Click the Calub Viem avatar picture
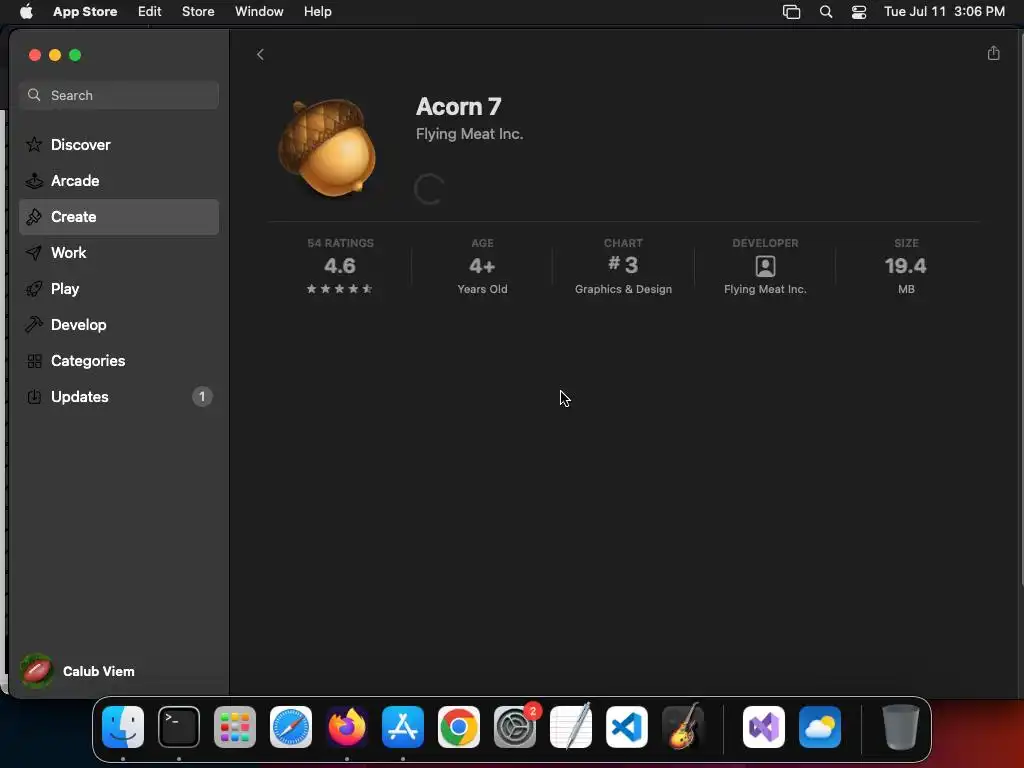 [x=37, y=671]
